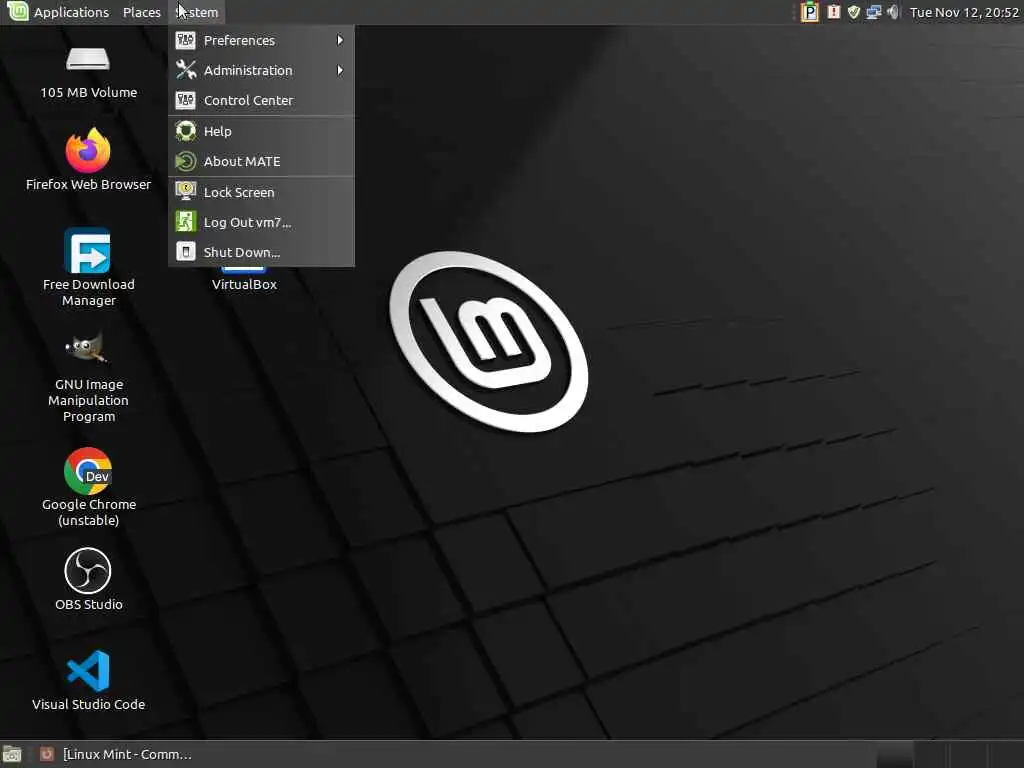Choose Log Out vm7 entry

[x=261, y=222]
